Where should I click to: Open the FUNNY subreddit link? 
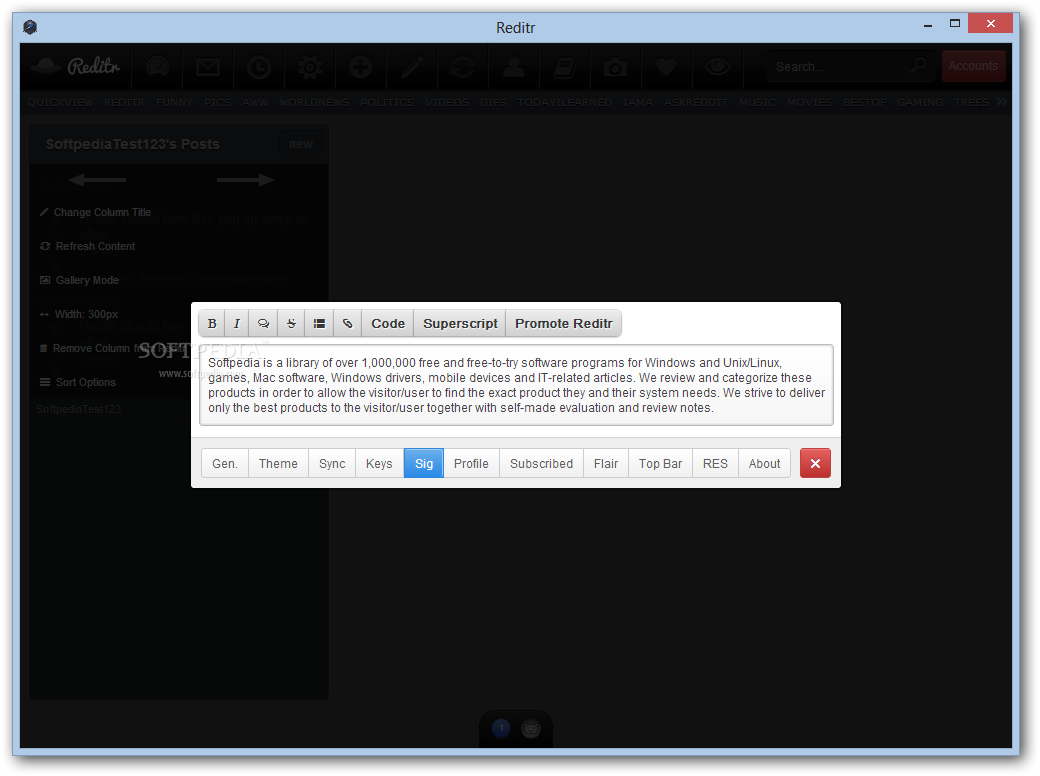174,102
